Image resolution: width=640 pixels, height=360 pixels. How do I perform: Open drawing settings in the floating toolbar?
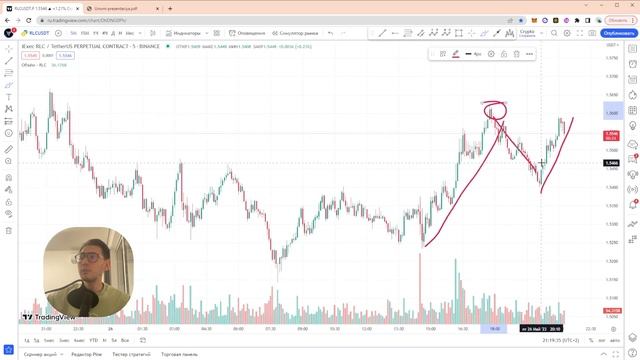tap(491, 54)
